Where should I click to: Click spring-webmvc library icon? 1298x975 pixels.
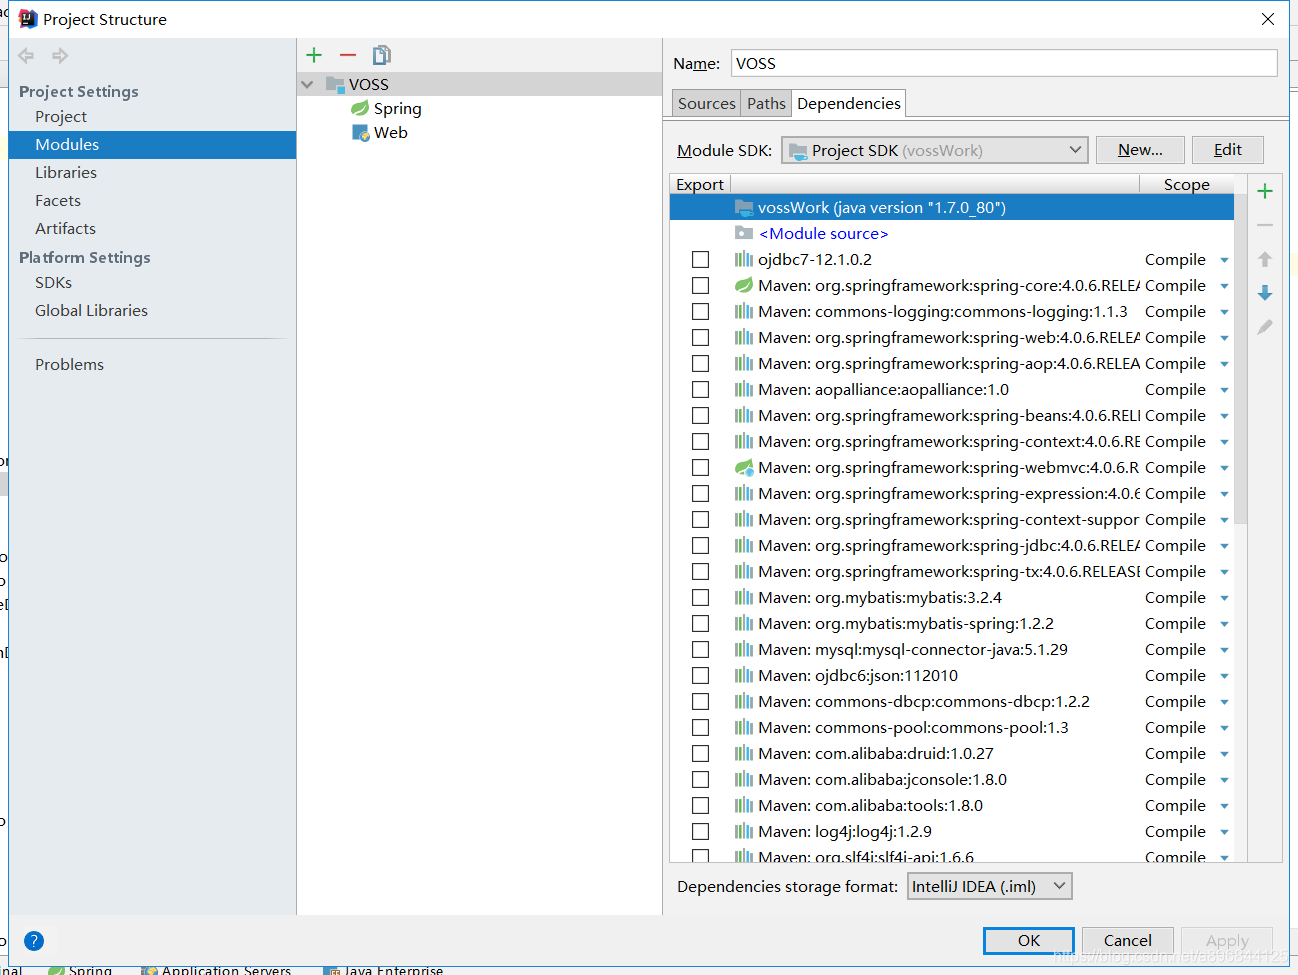click(744, 467)
